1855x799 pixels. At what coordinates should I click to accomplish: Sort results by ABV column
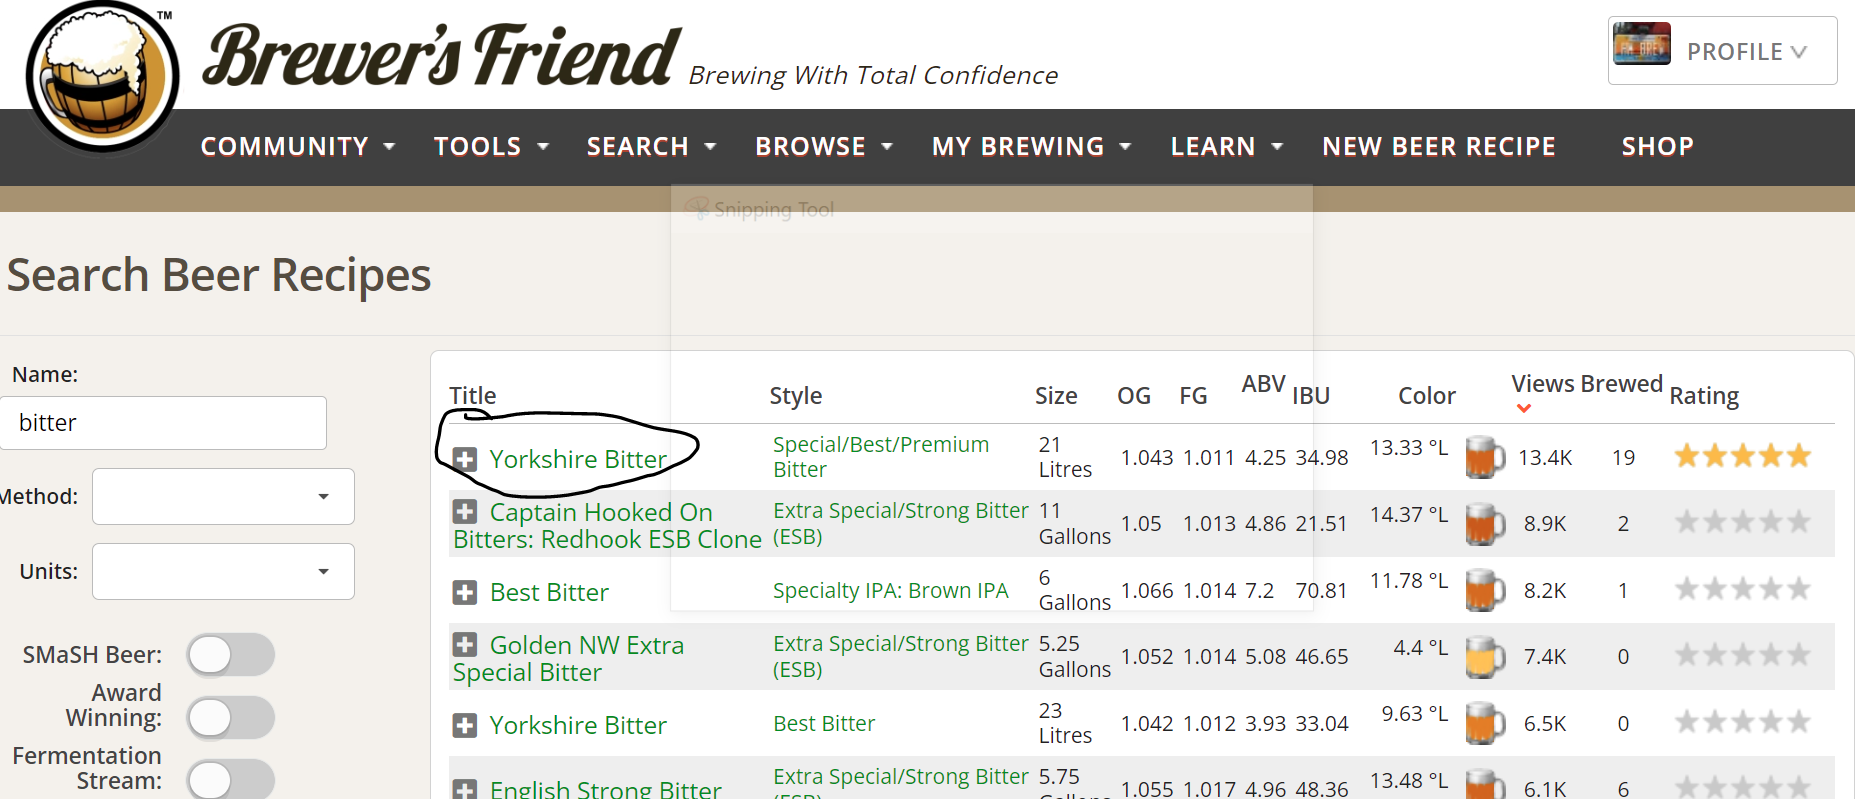click(1263, 384)
